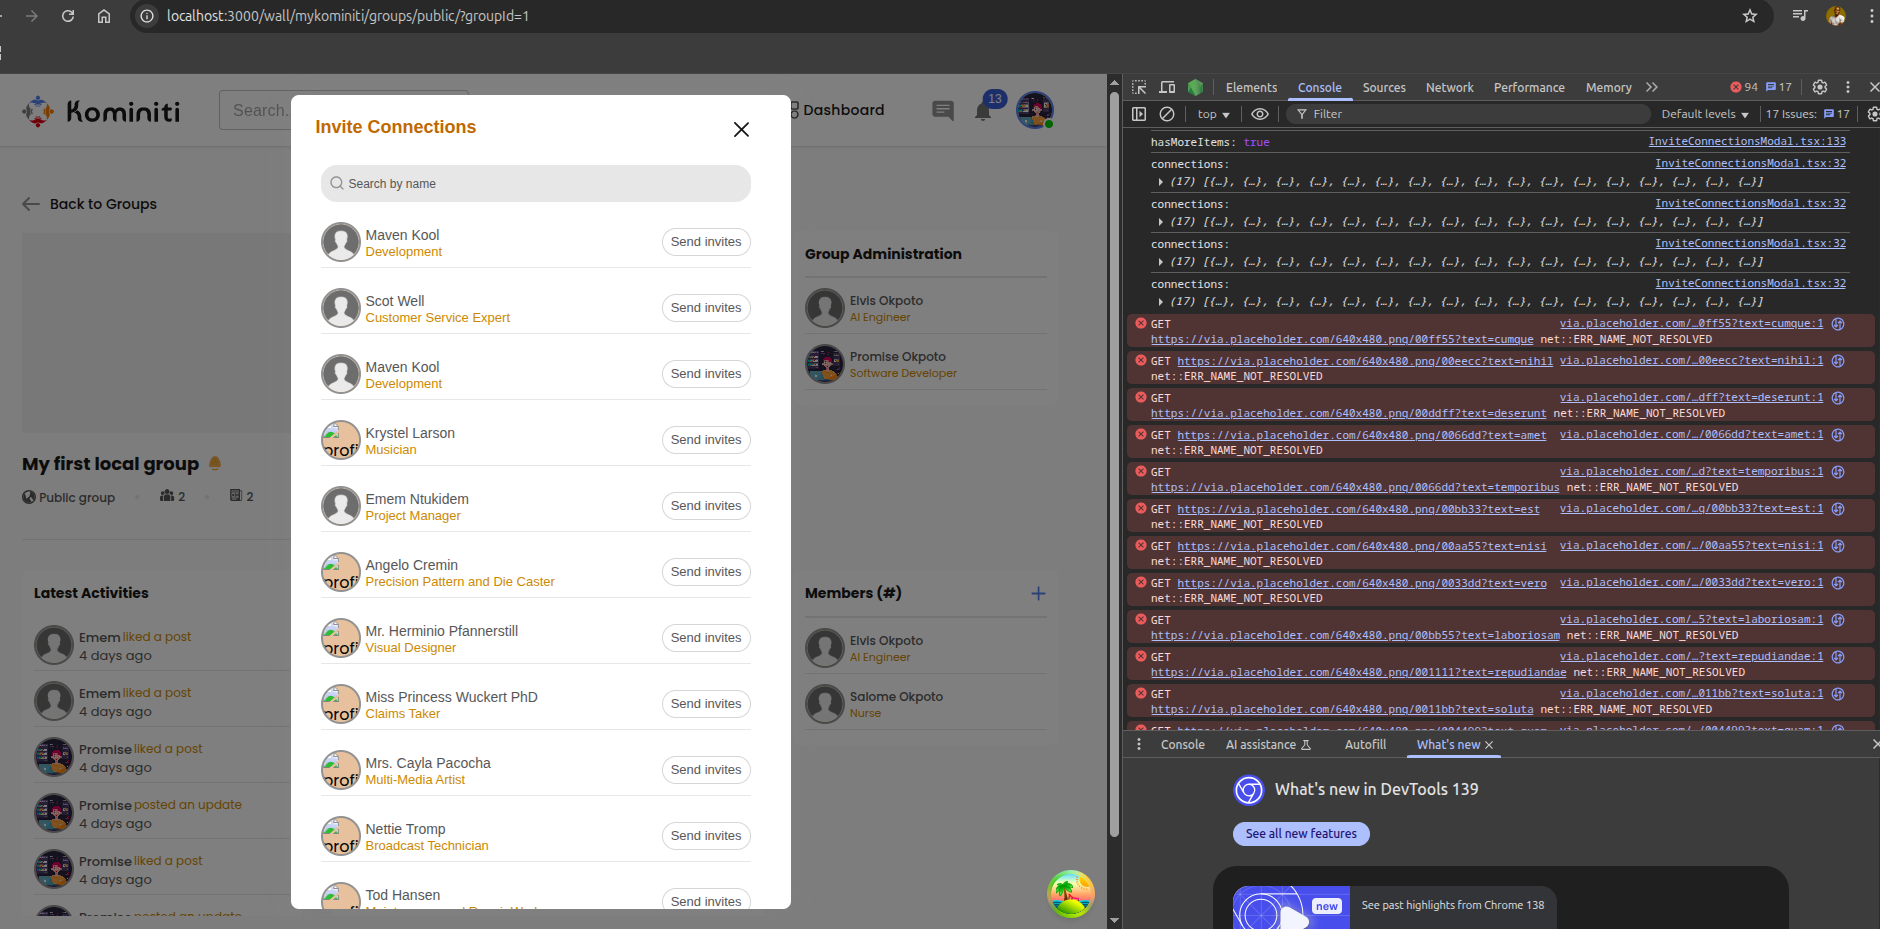The width and height of the screenshot is (1880, 929).
Task: Click the add member plus icon
Action: [1038, 593]
